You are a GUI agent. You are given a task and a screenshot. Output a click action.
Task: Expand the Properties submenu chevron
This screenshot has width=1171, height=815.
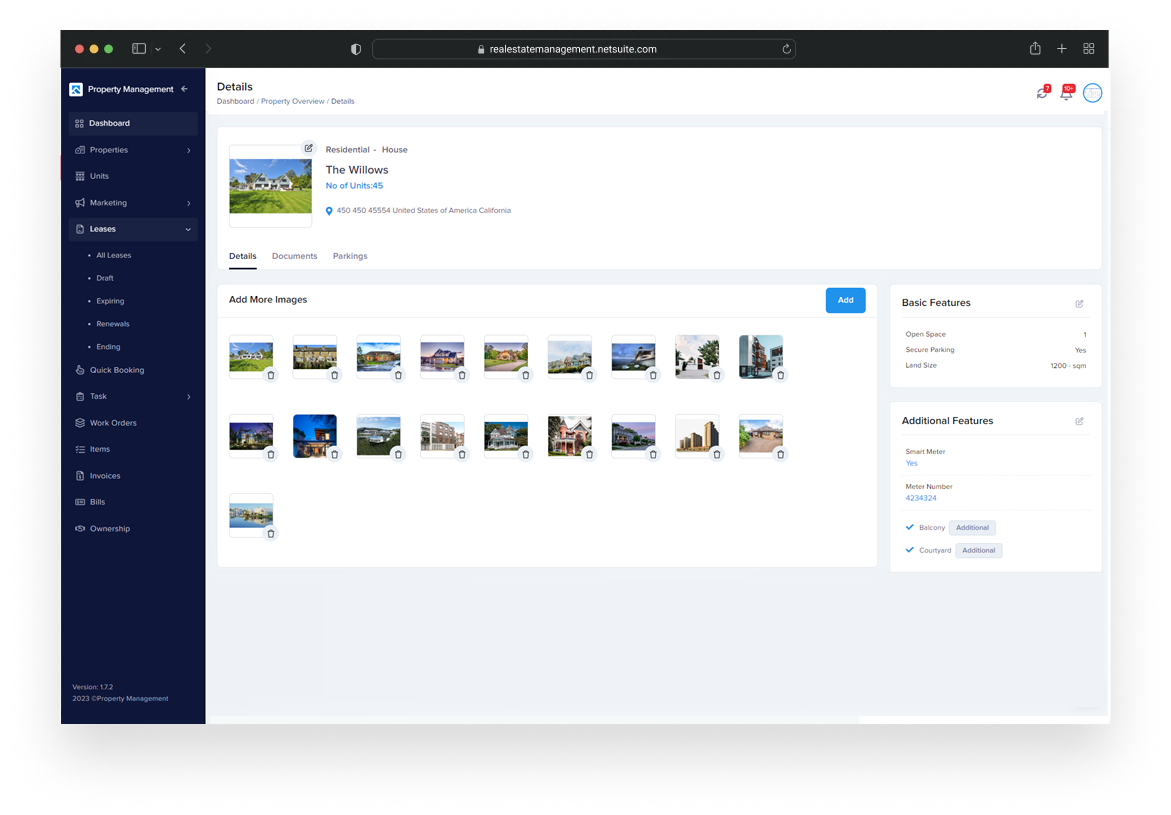[188, 150]
